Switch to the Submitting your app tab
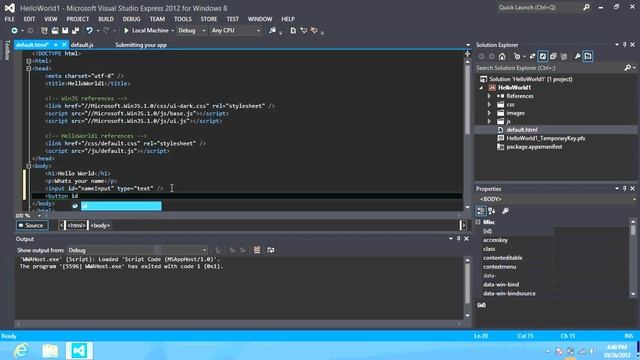Image resolution: width=640 pixels, height=360 pixels. pos(141,45)
